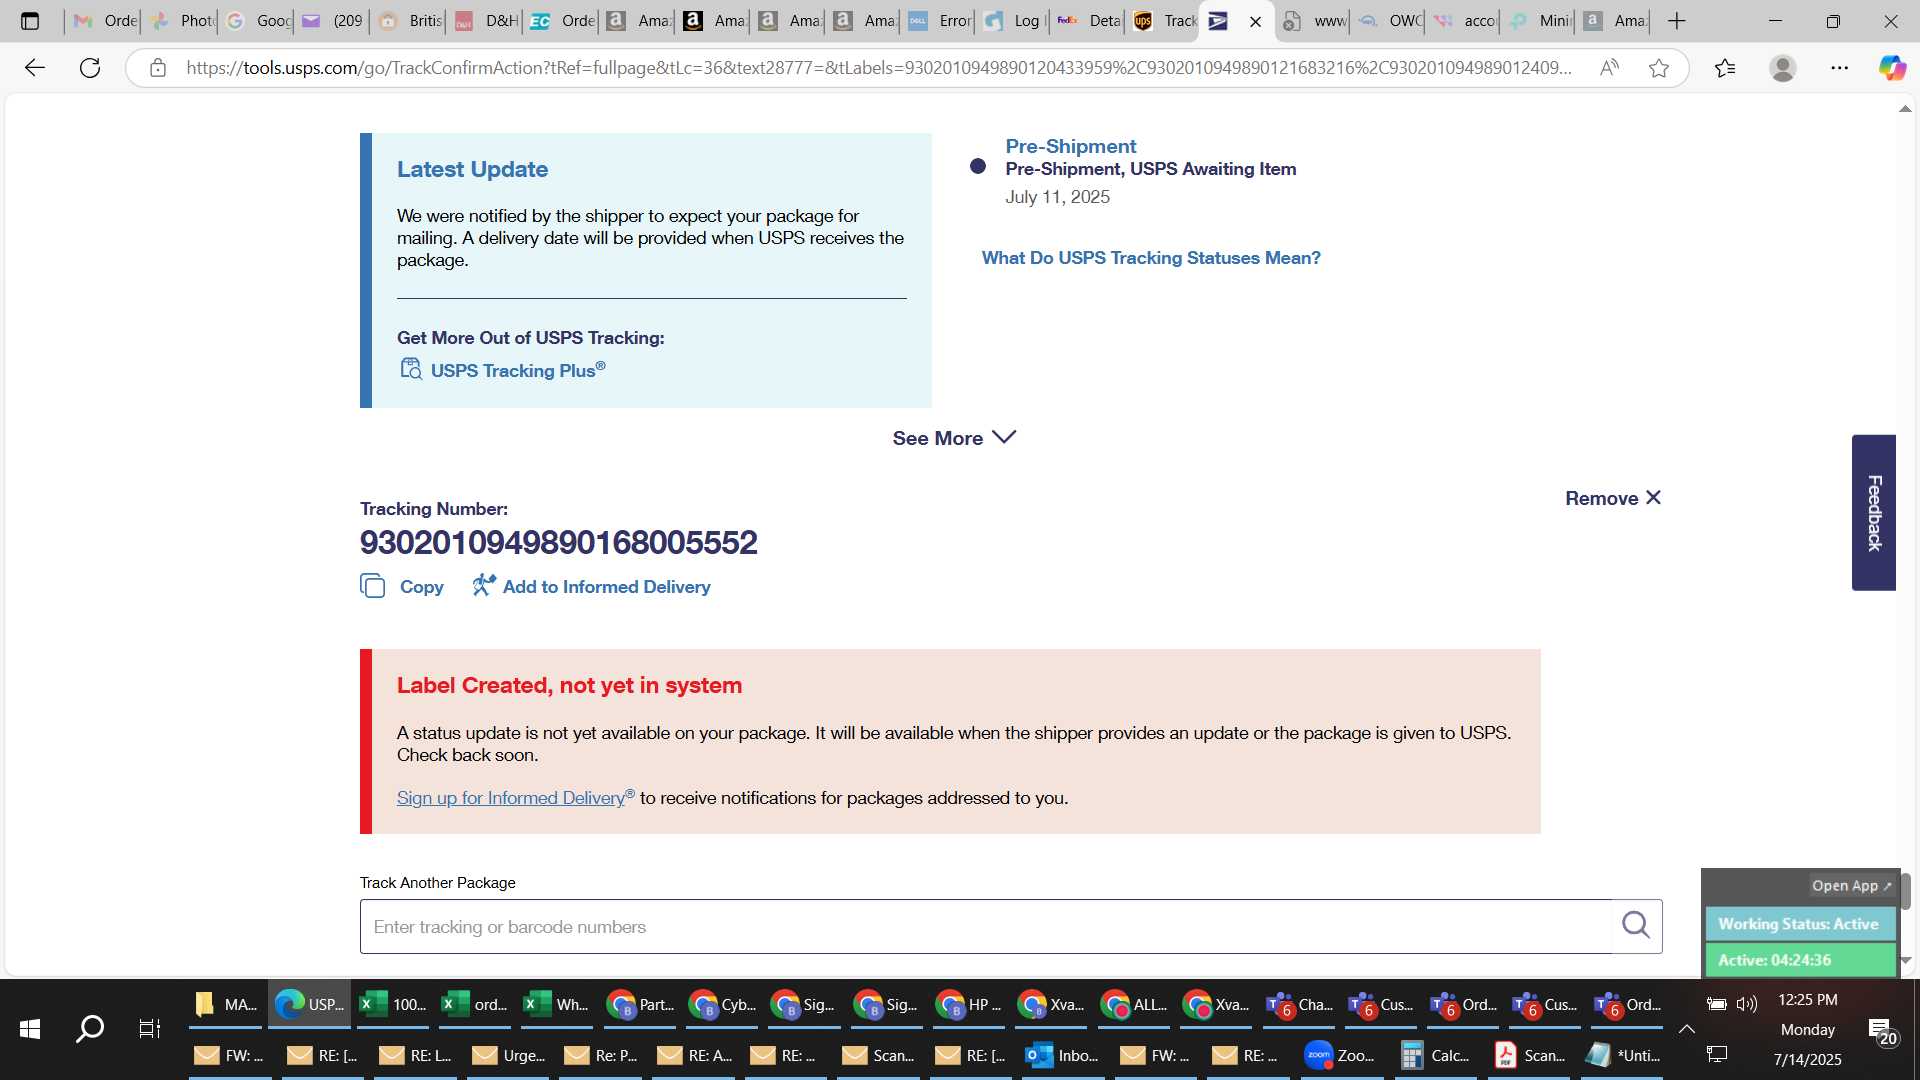The height and width of the screenshot is (1080, 1920).
Task: Open Urge... email in taskbar
Action: pos(508,1056)
